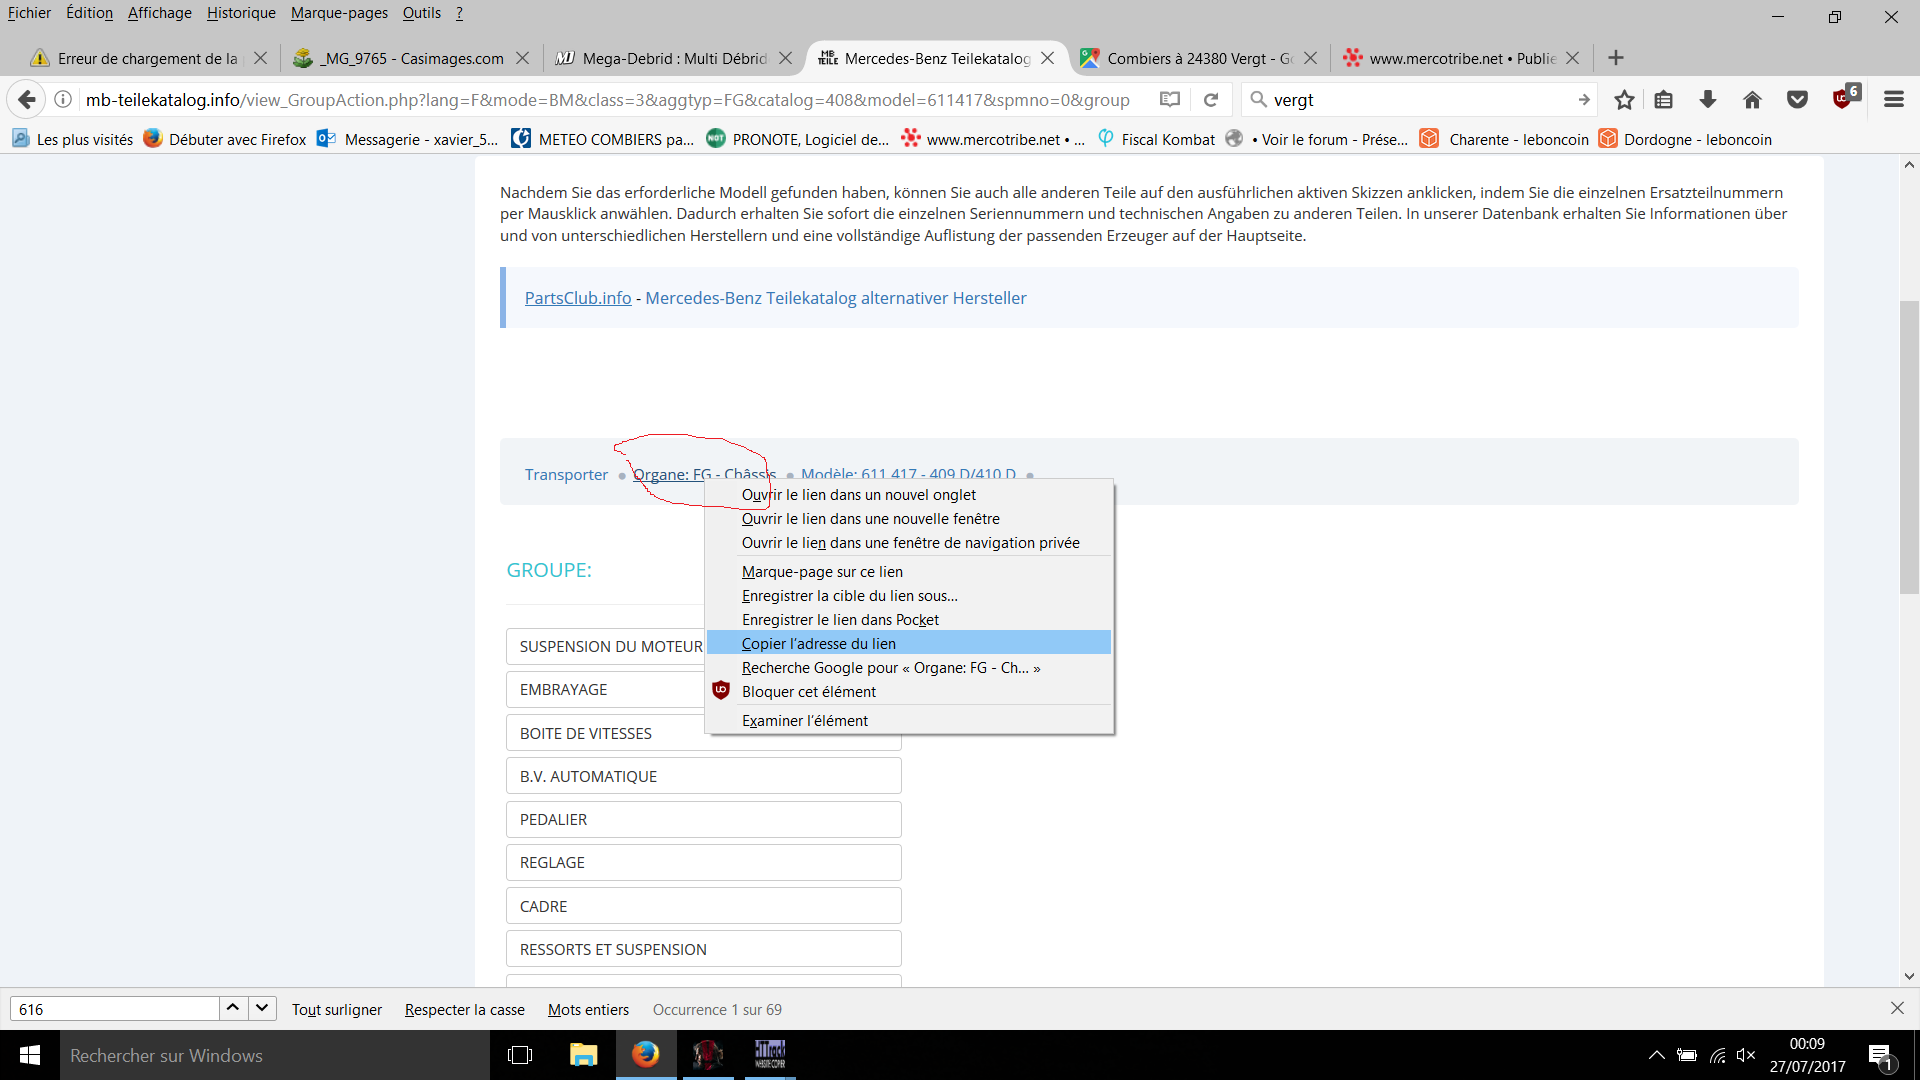Open the Downloads arrow icon

click(x=1708, y=100)
